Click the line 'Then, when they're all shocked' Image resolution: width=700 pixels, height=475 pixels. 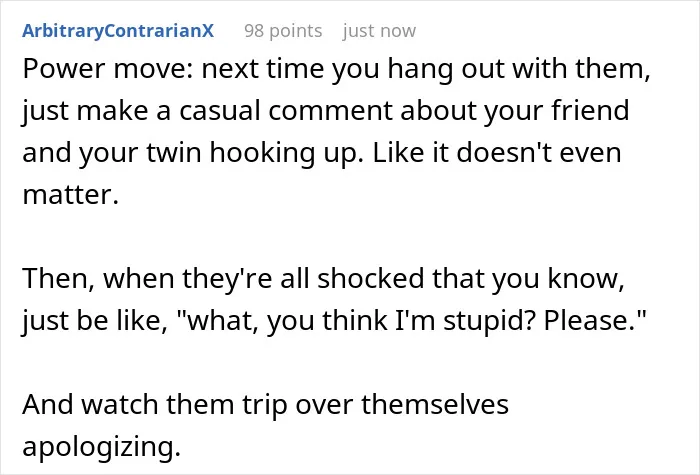coord(323,279)
